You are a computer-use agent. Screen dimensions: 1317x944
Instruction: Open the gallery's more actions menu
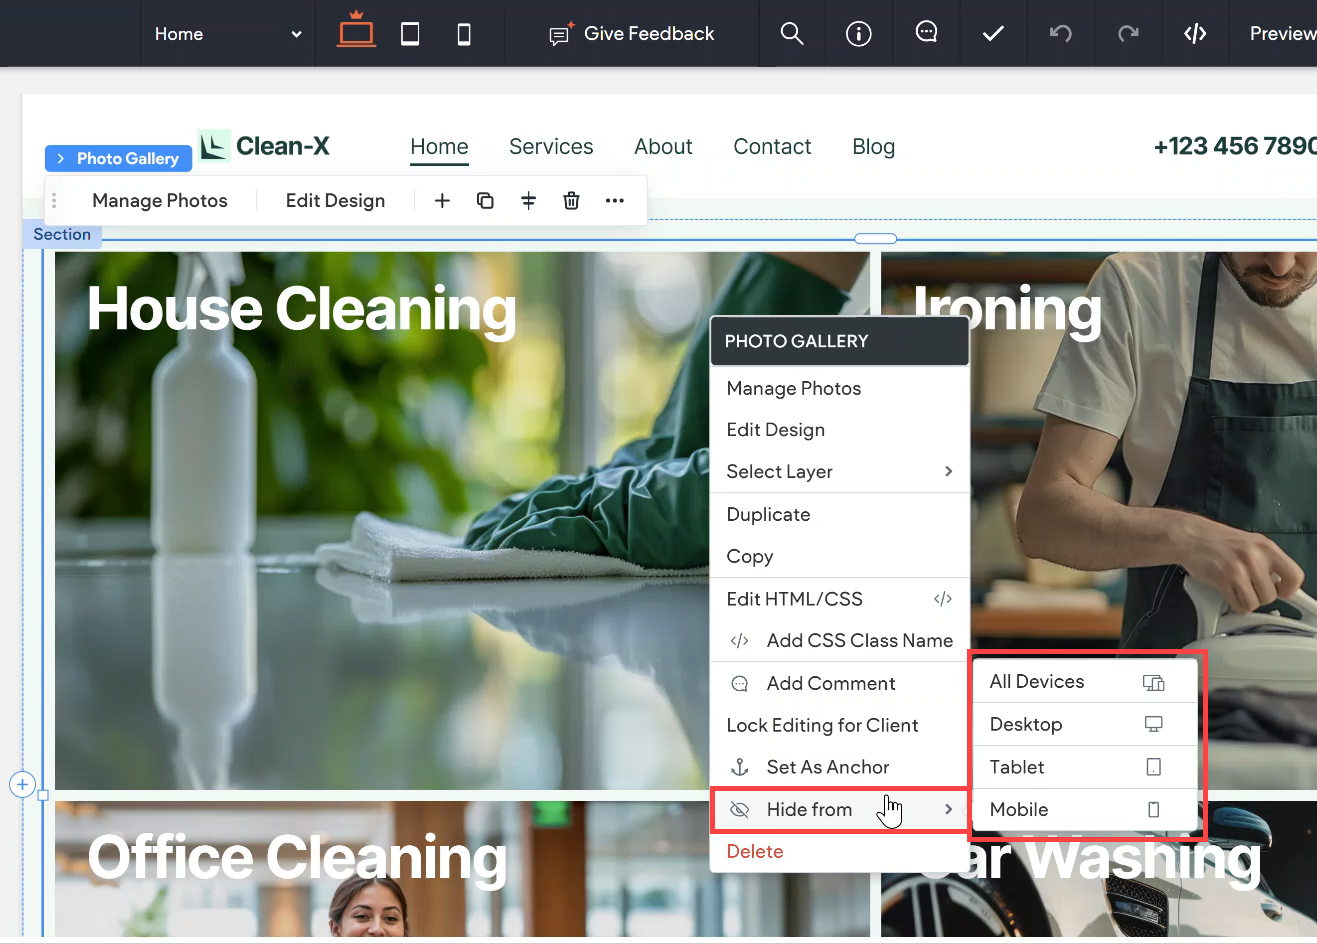pyautogui.click(x=614, y=200)
